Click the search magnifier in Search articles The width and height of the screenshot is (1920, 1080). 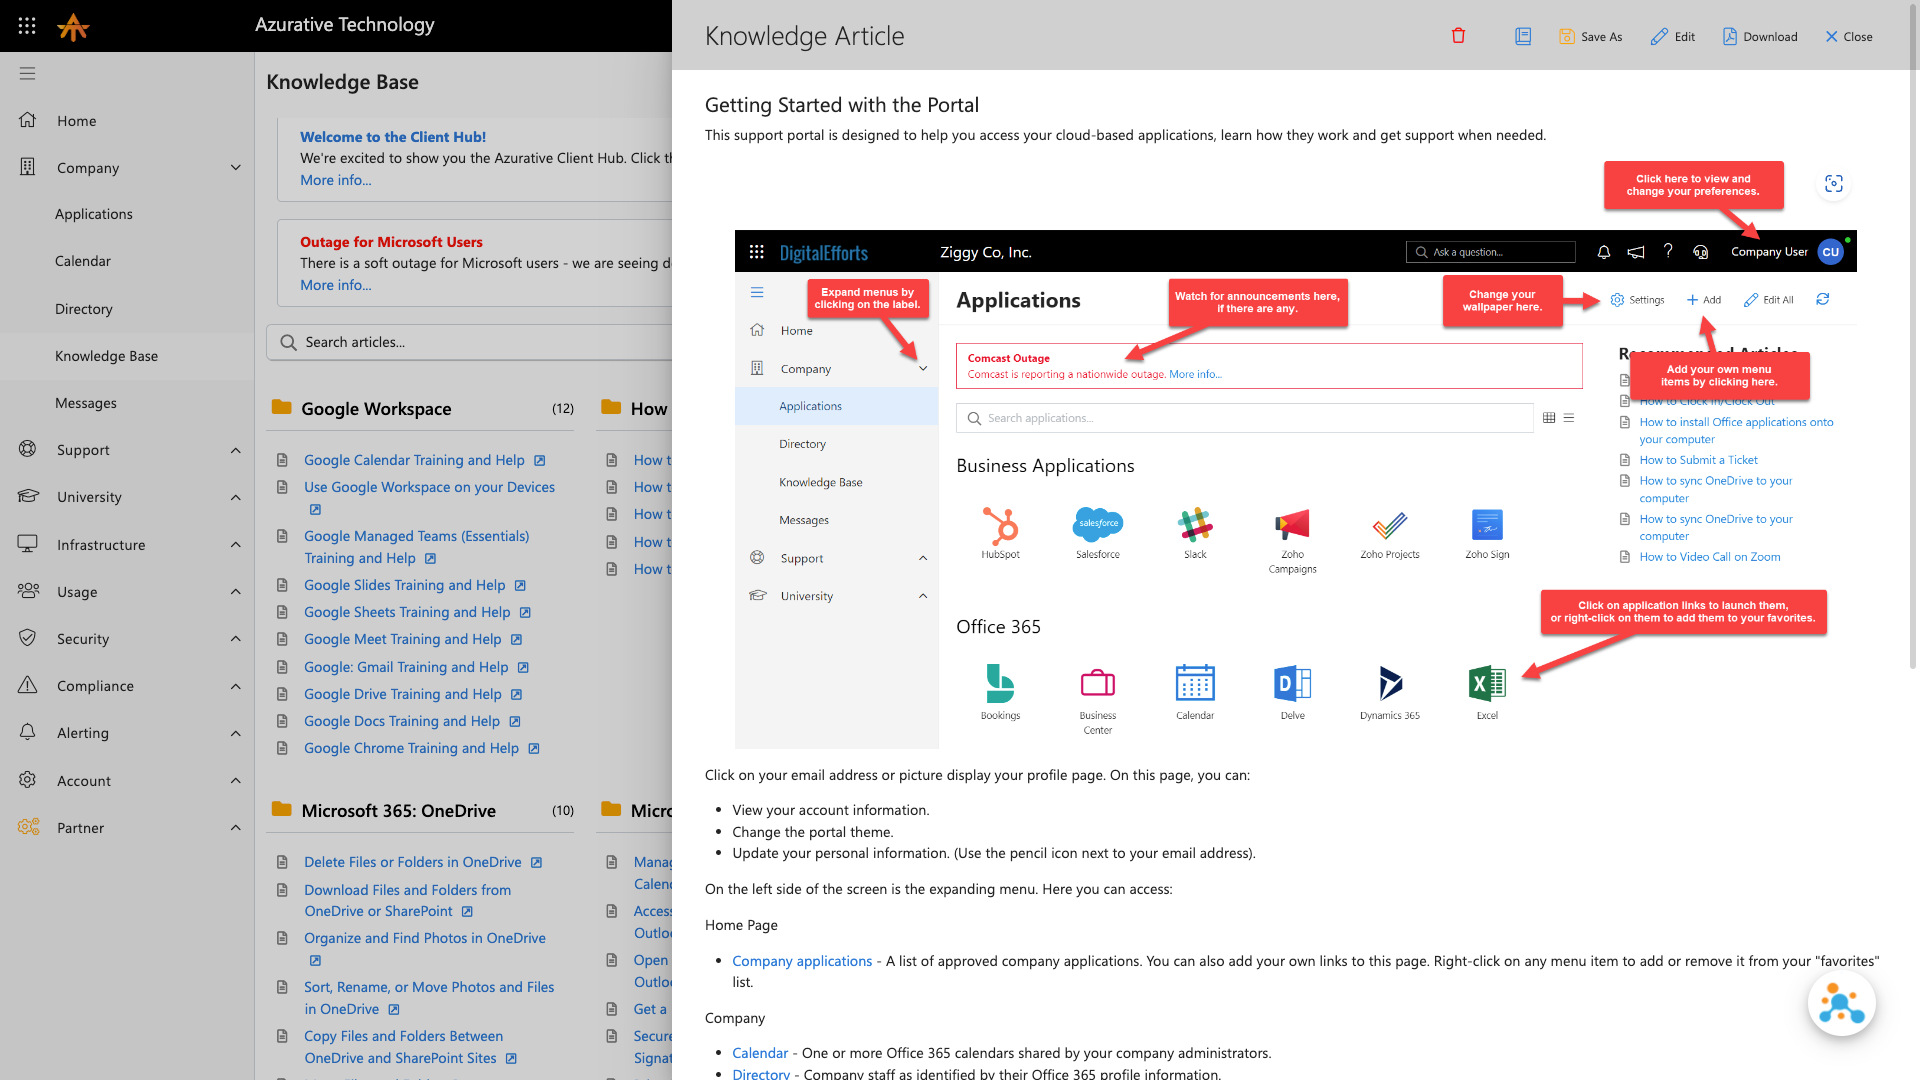coord(288,342)
